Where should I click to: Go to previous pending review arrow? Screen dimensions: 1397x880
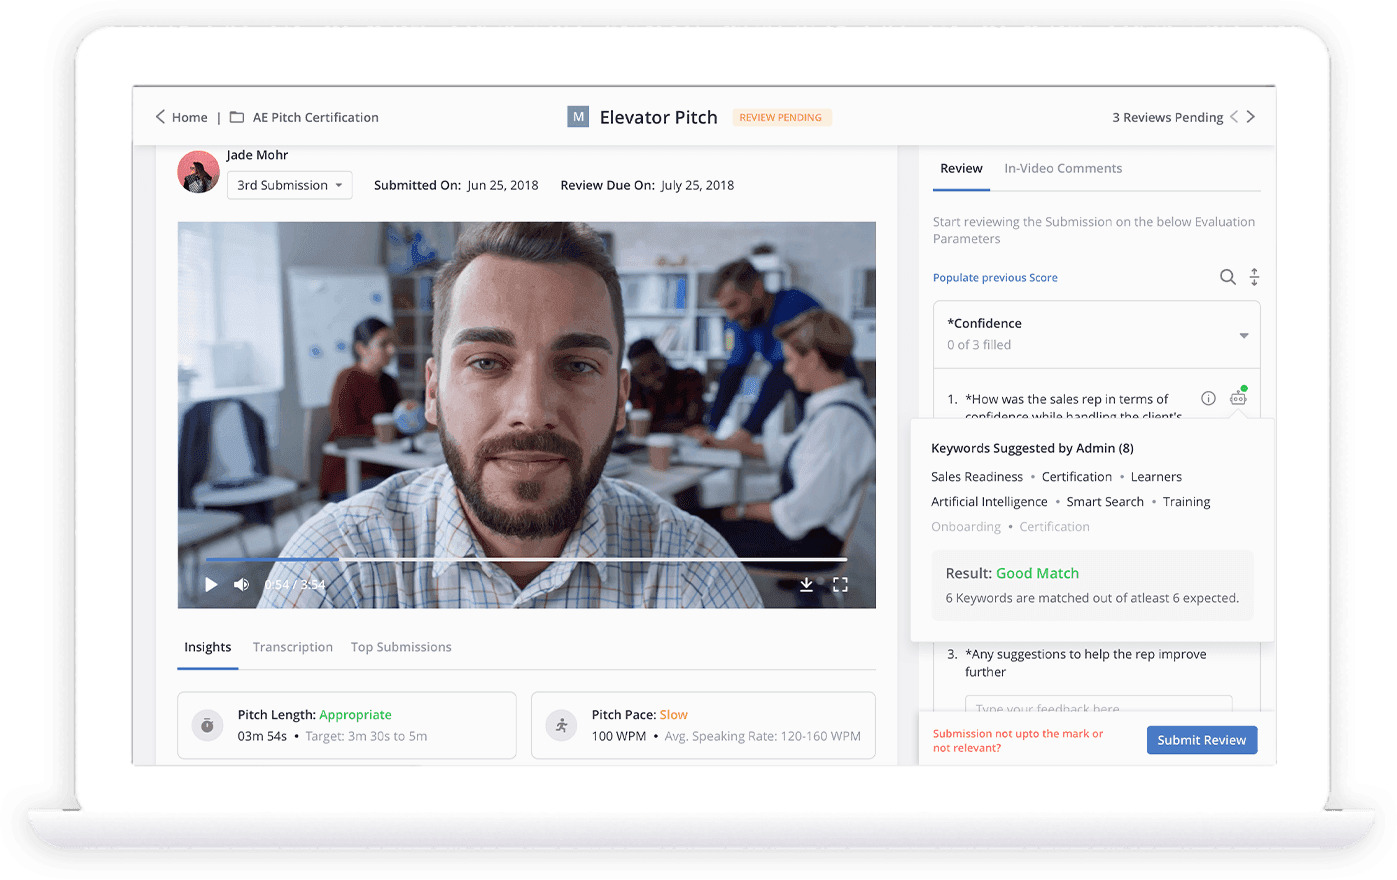1234,117
